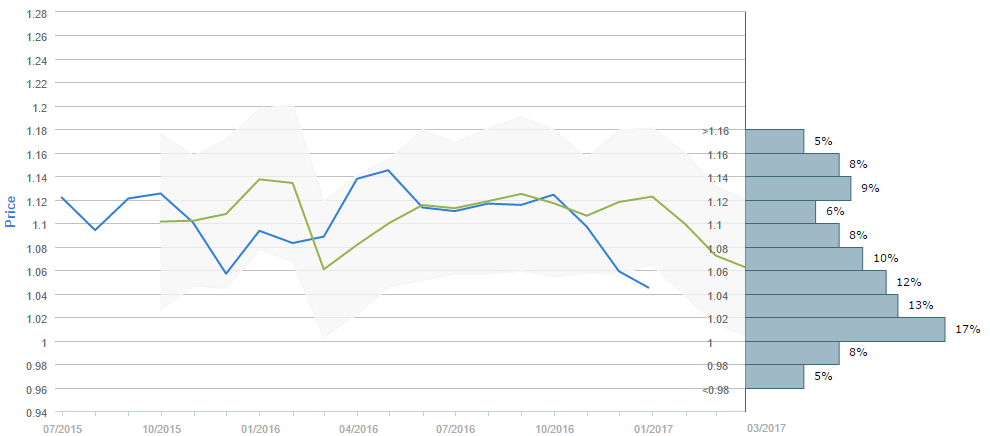Click the 04/2016 x-axis label

coord(357,428)
